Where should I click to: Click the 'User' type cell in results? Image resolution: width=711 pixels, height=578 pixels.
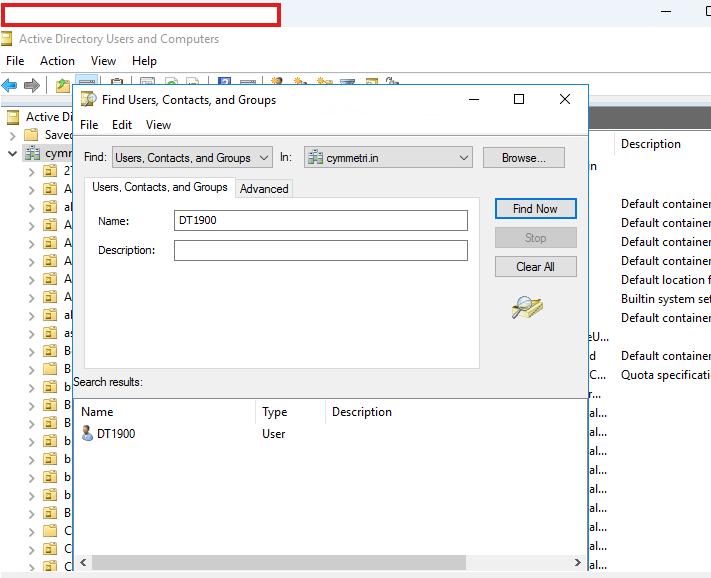pyautogui.click(x=273, y=434)
